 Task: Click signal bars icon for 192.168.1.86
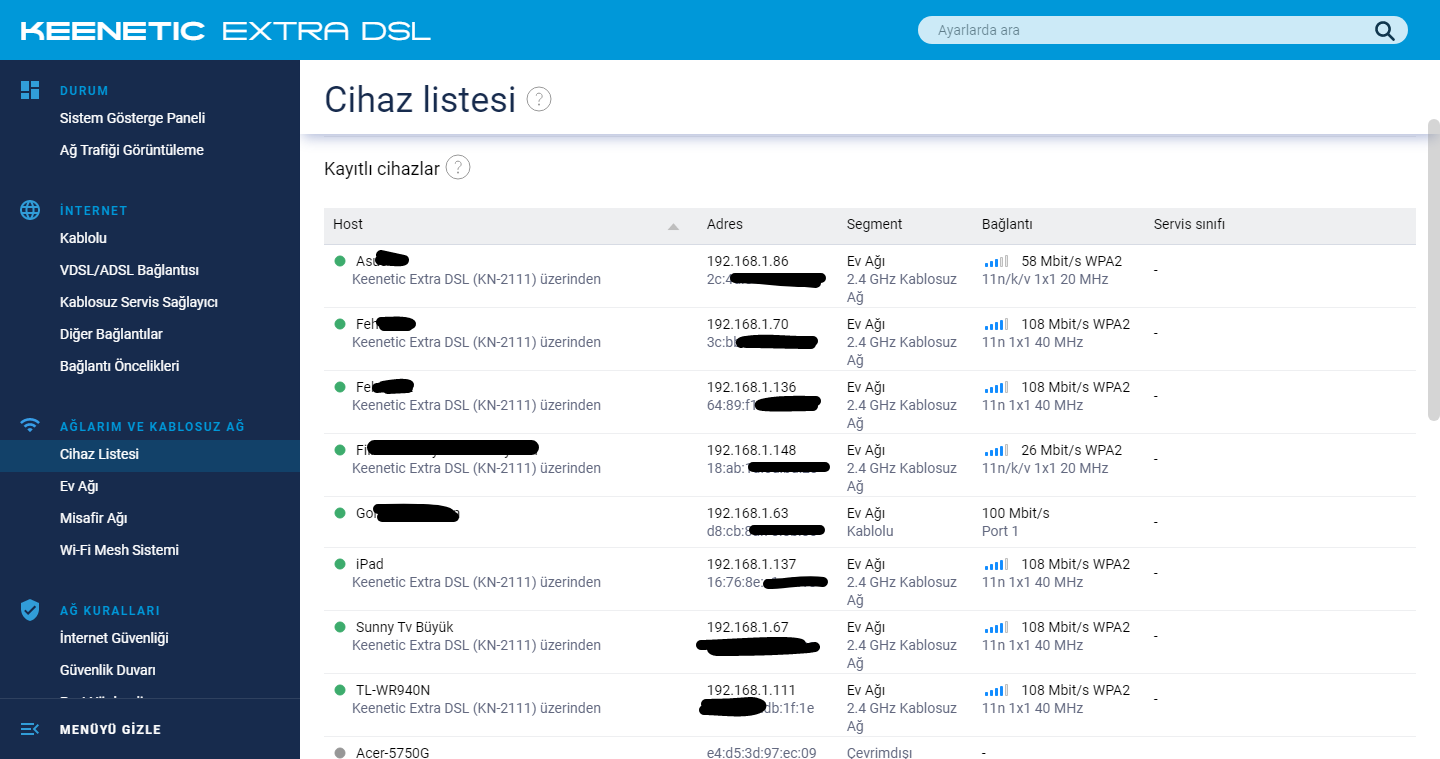[x=996, y=261]
